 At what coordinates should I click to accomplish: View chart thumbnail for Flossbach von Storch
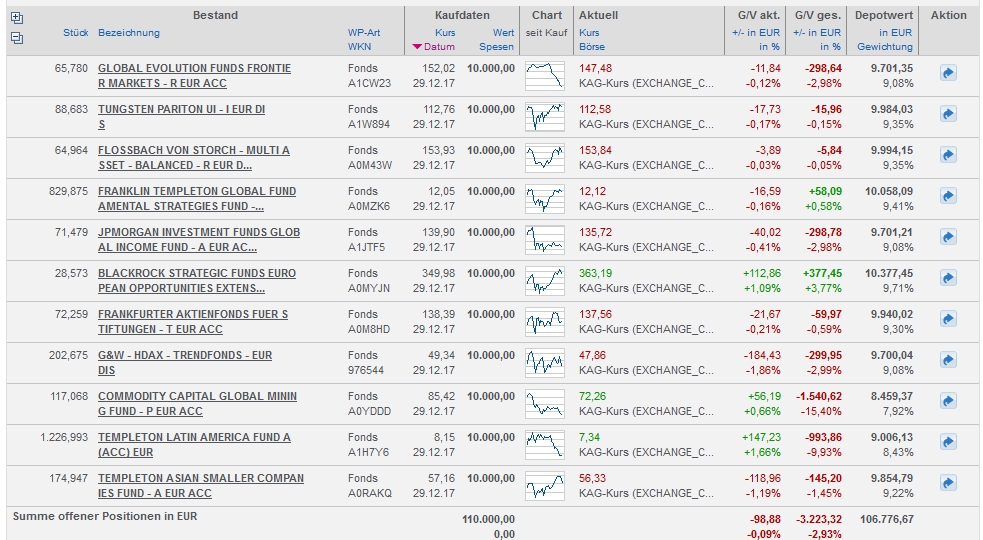tap(545, 157)
